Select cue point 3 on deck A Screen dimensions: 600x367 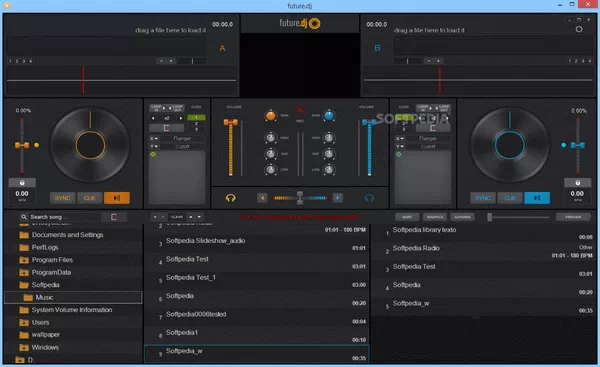196,129
